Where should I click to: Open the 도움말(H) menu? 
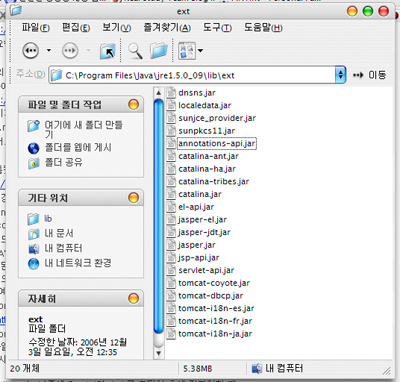(263, 27)
